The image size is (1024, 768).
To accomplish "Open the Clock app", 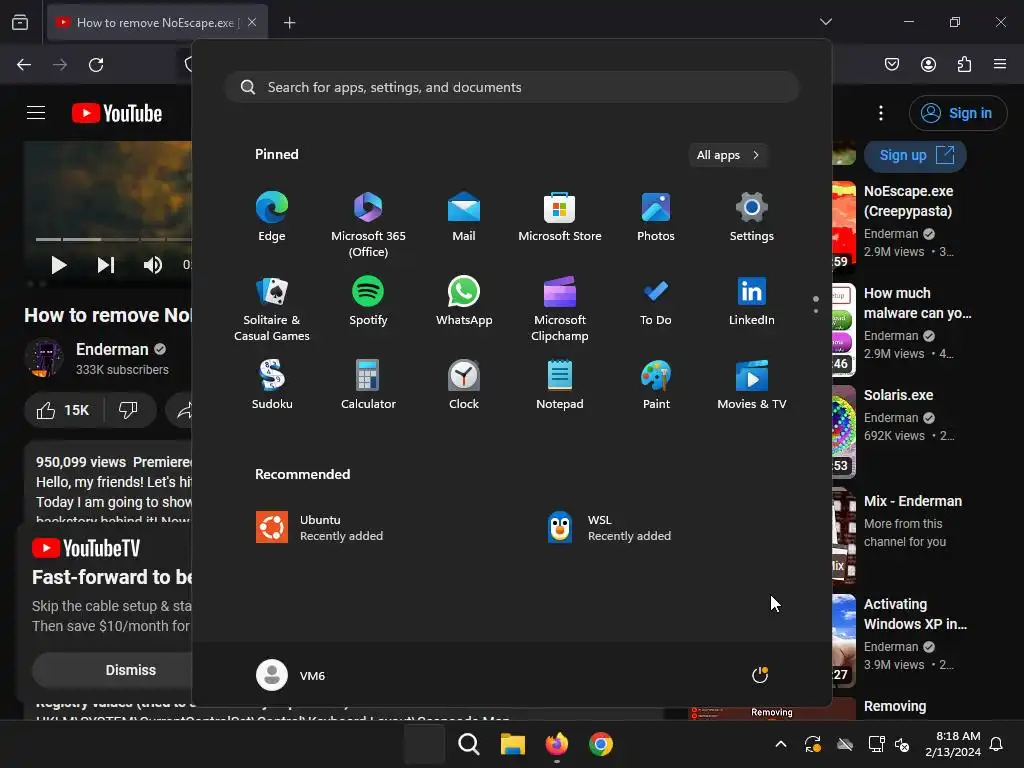I will (464, 385).
